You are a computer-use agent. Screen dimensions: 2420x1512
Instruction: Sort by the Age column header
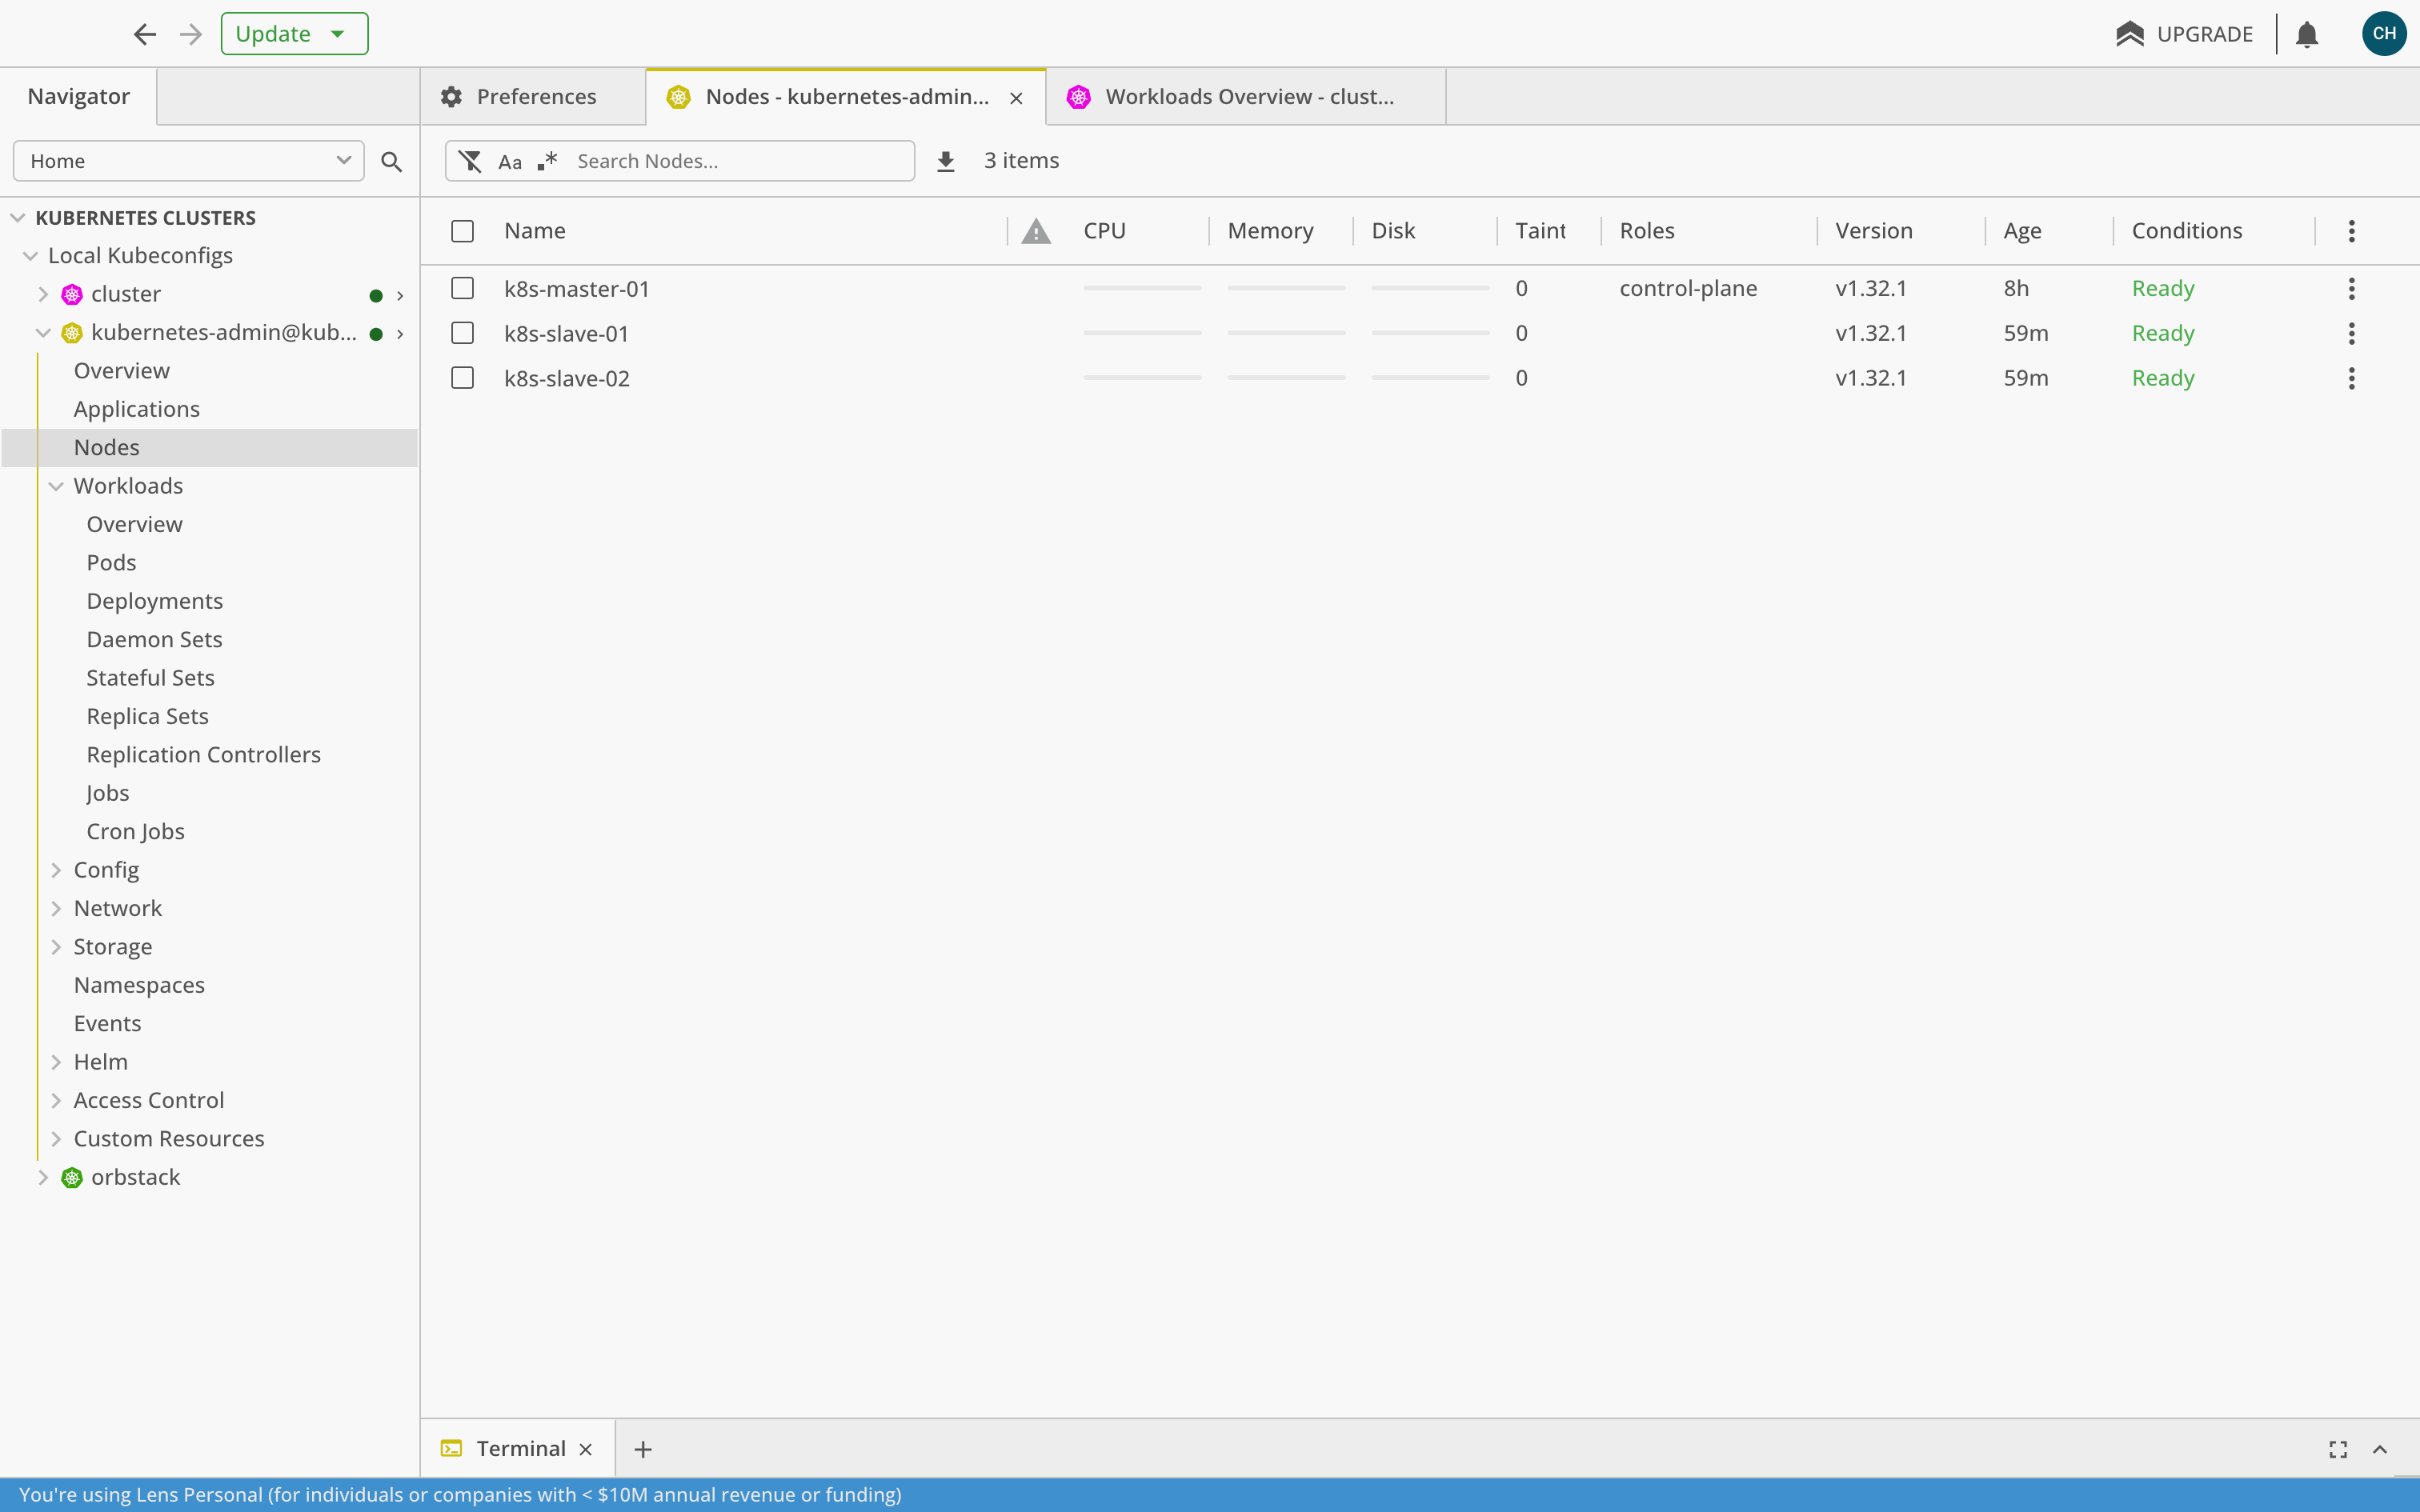[x=2022, y=231]
